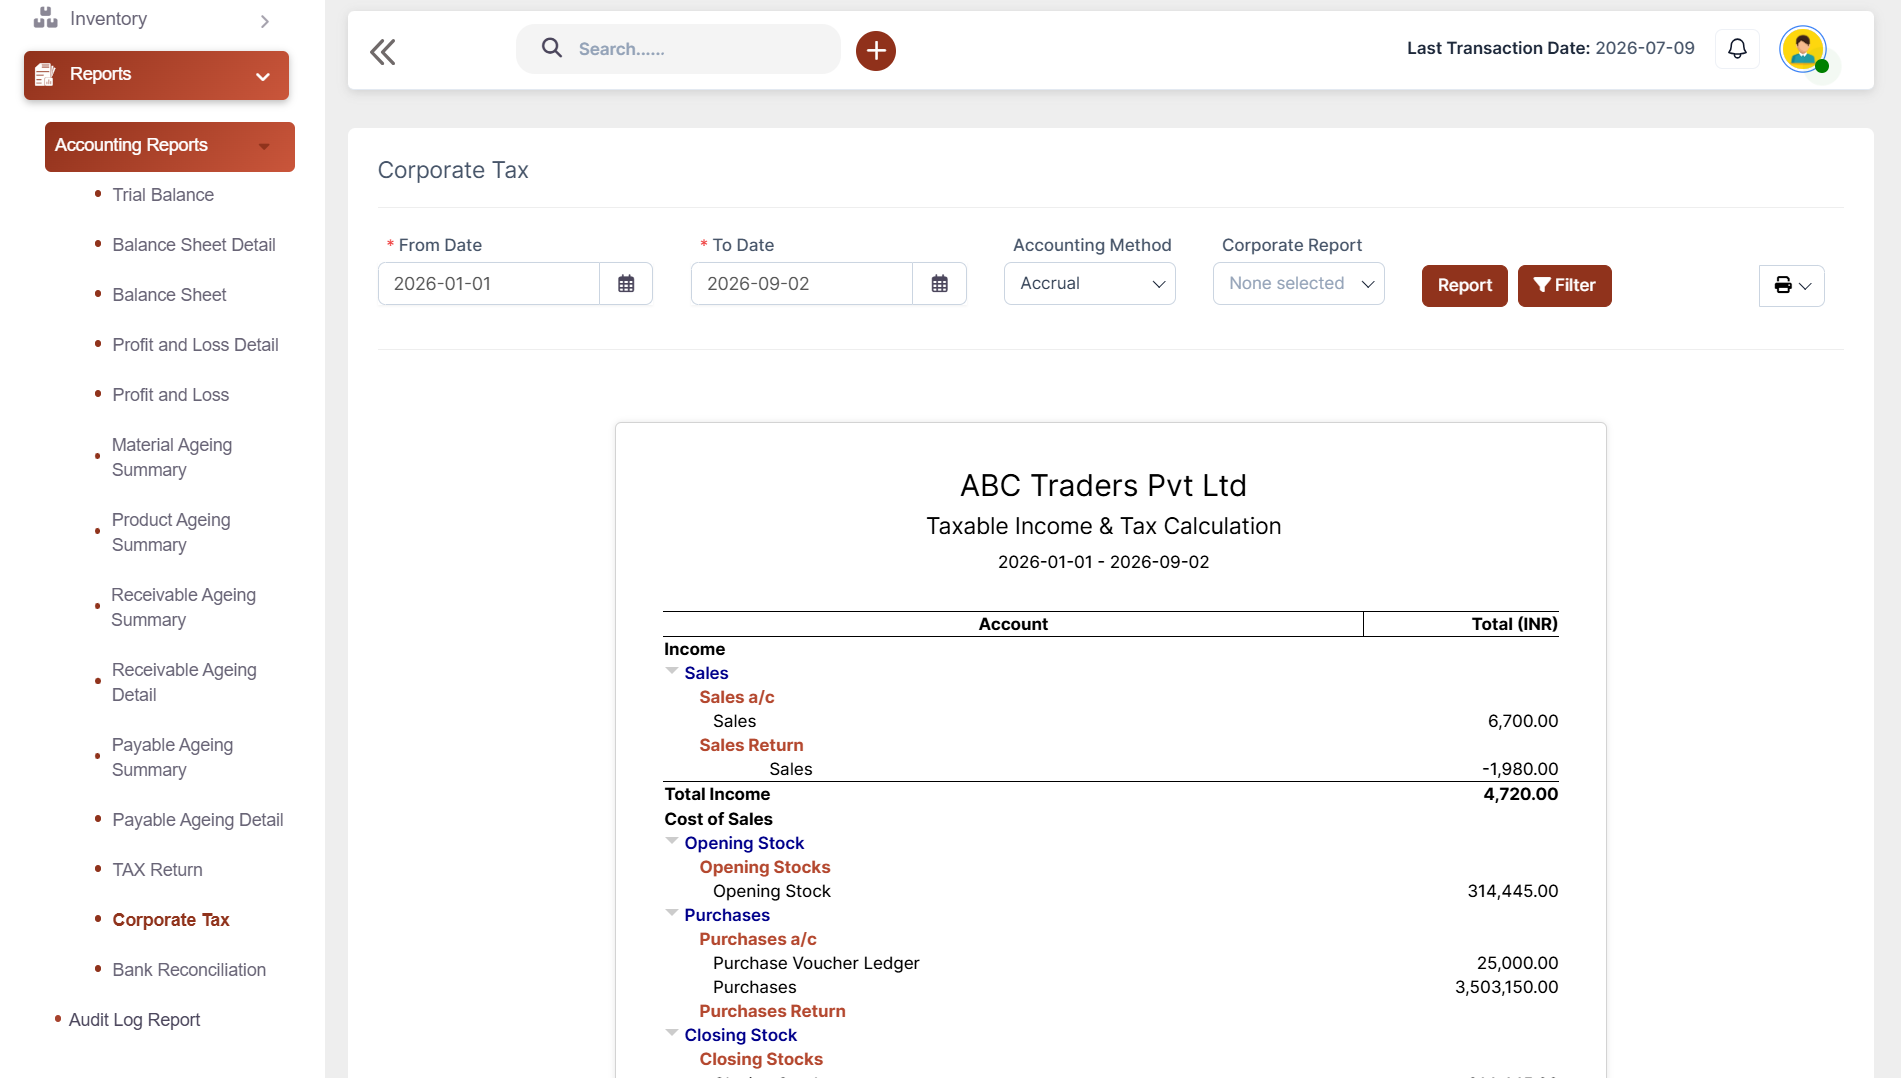
Task: Click the 25,000.00 amount
Action: click(1517, 963)
